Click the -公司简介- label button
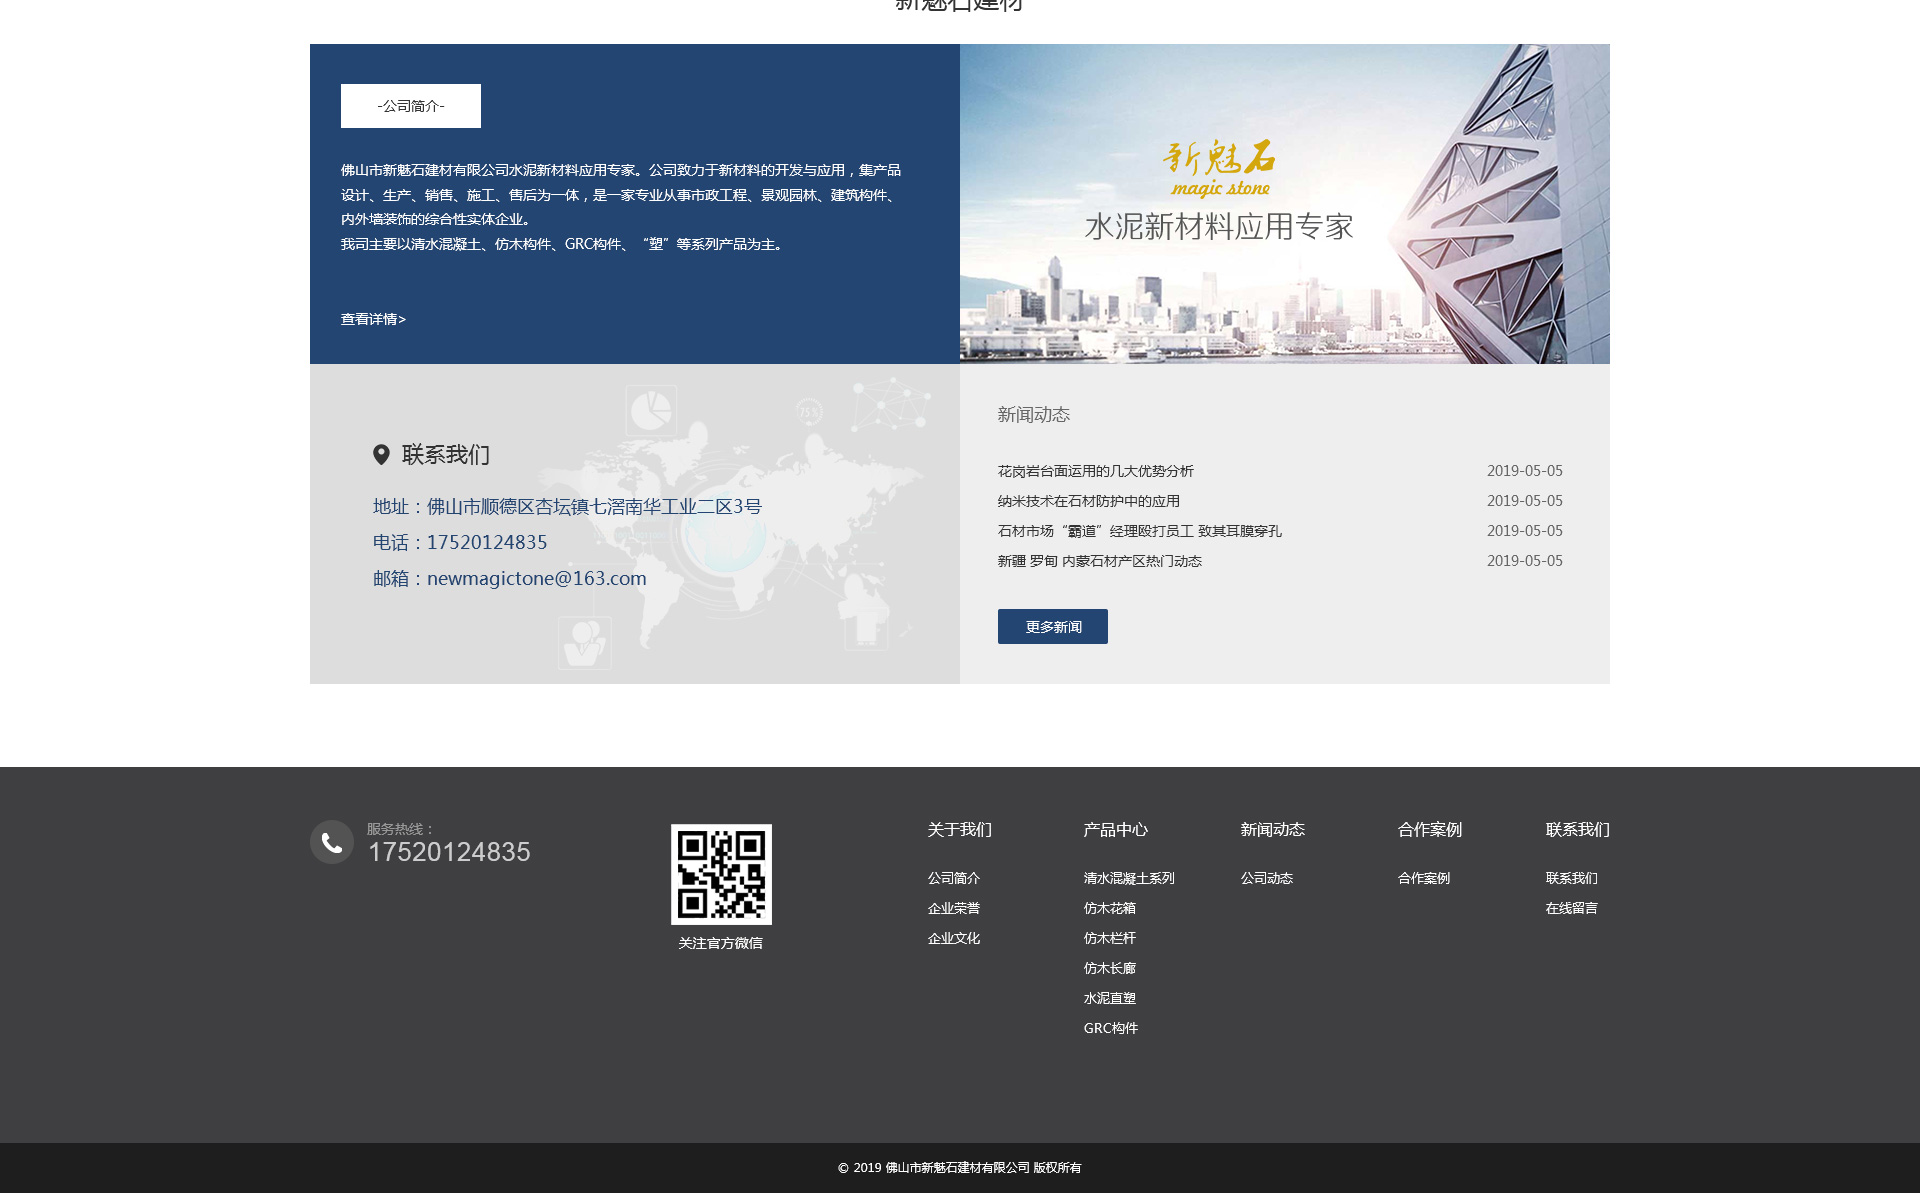Screen dimensions: 1920x1193 coord(410,106)
